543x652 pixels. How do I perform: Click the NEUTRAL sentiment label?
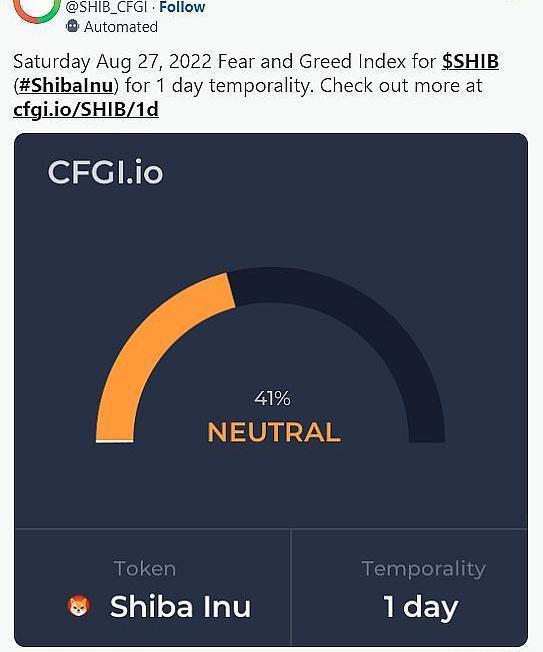tap(274, 432)
